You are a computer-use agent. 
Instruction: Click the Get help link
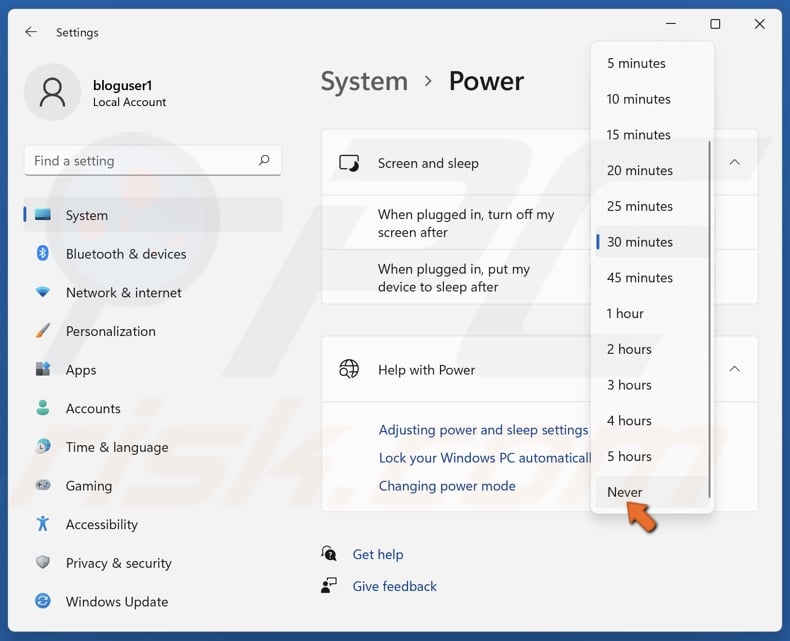click(x=378, y=554)
